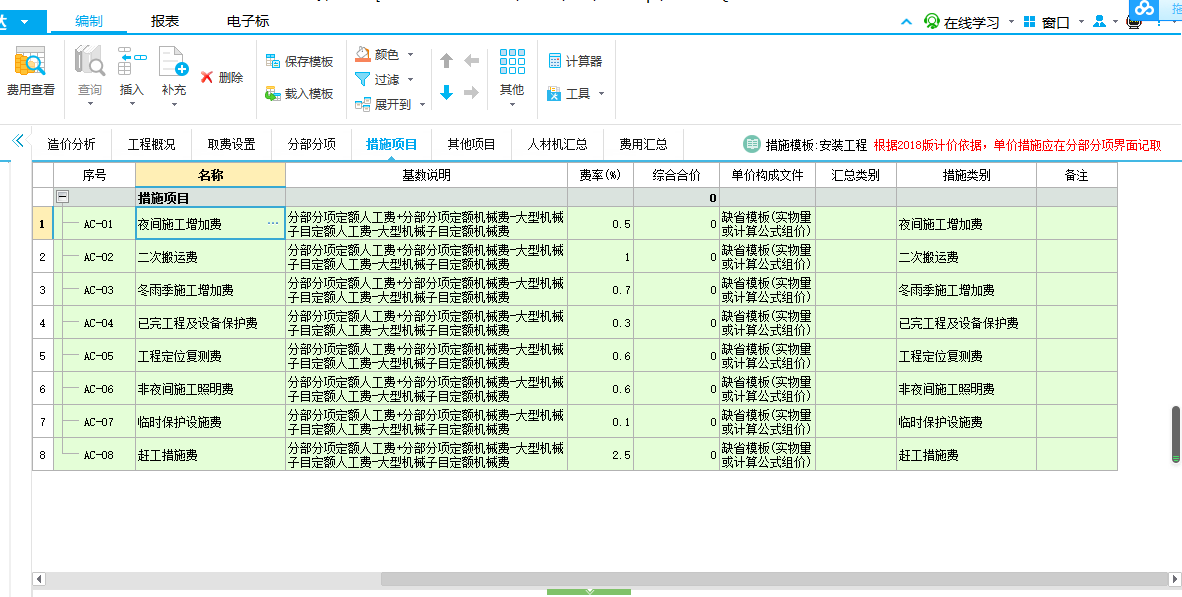
Task: Click the vertical scrollbar thumb
Action: (x=1175, y=434)
